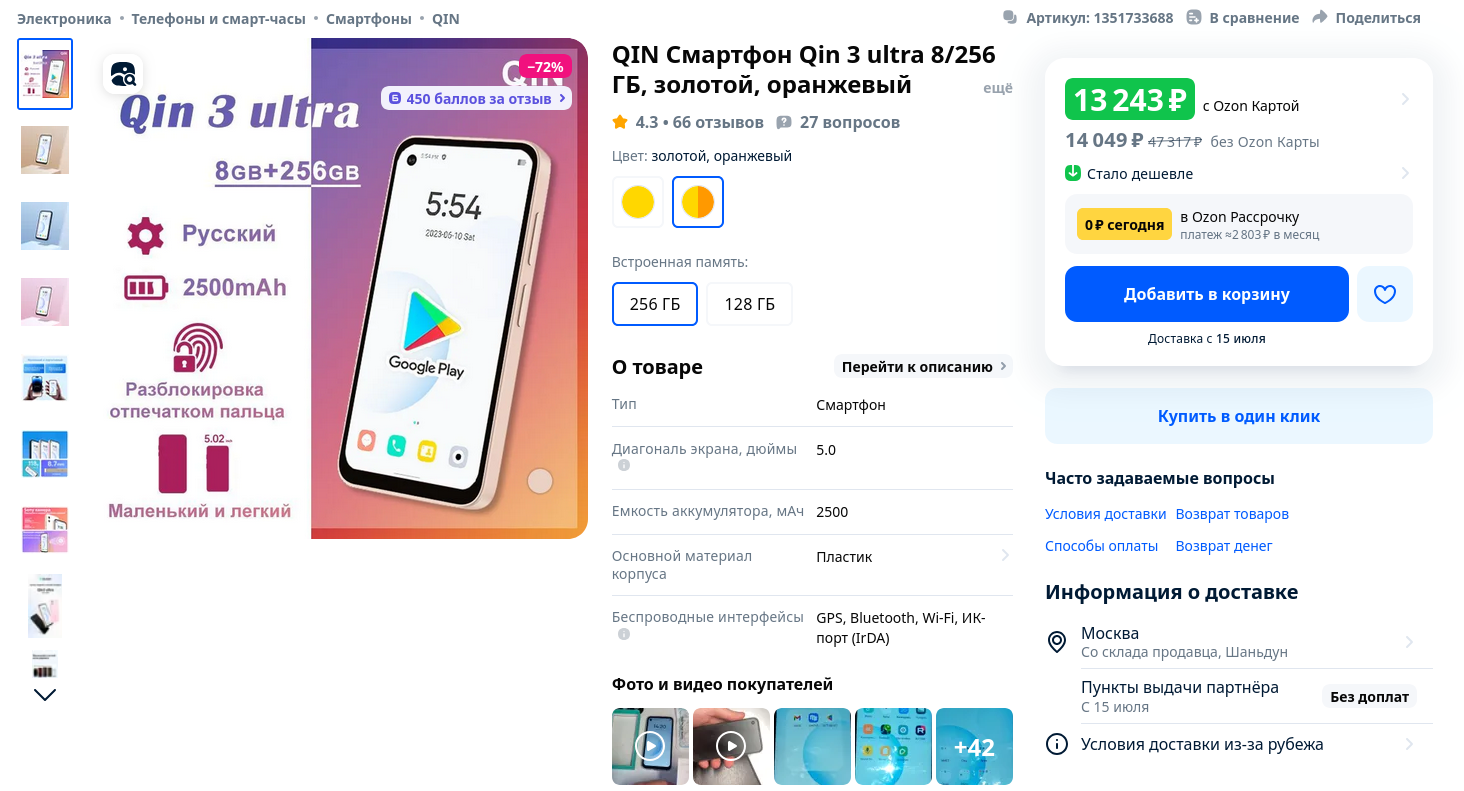Click the Поделиться share arrow icon
The width and height of the screenshot is (1464, 791).
[1320, 17]
